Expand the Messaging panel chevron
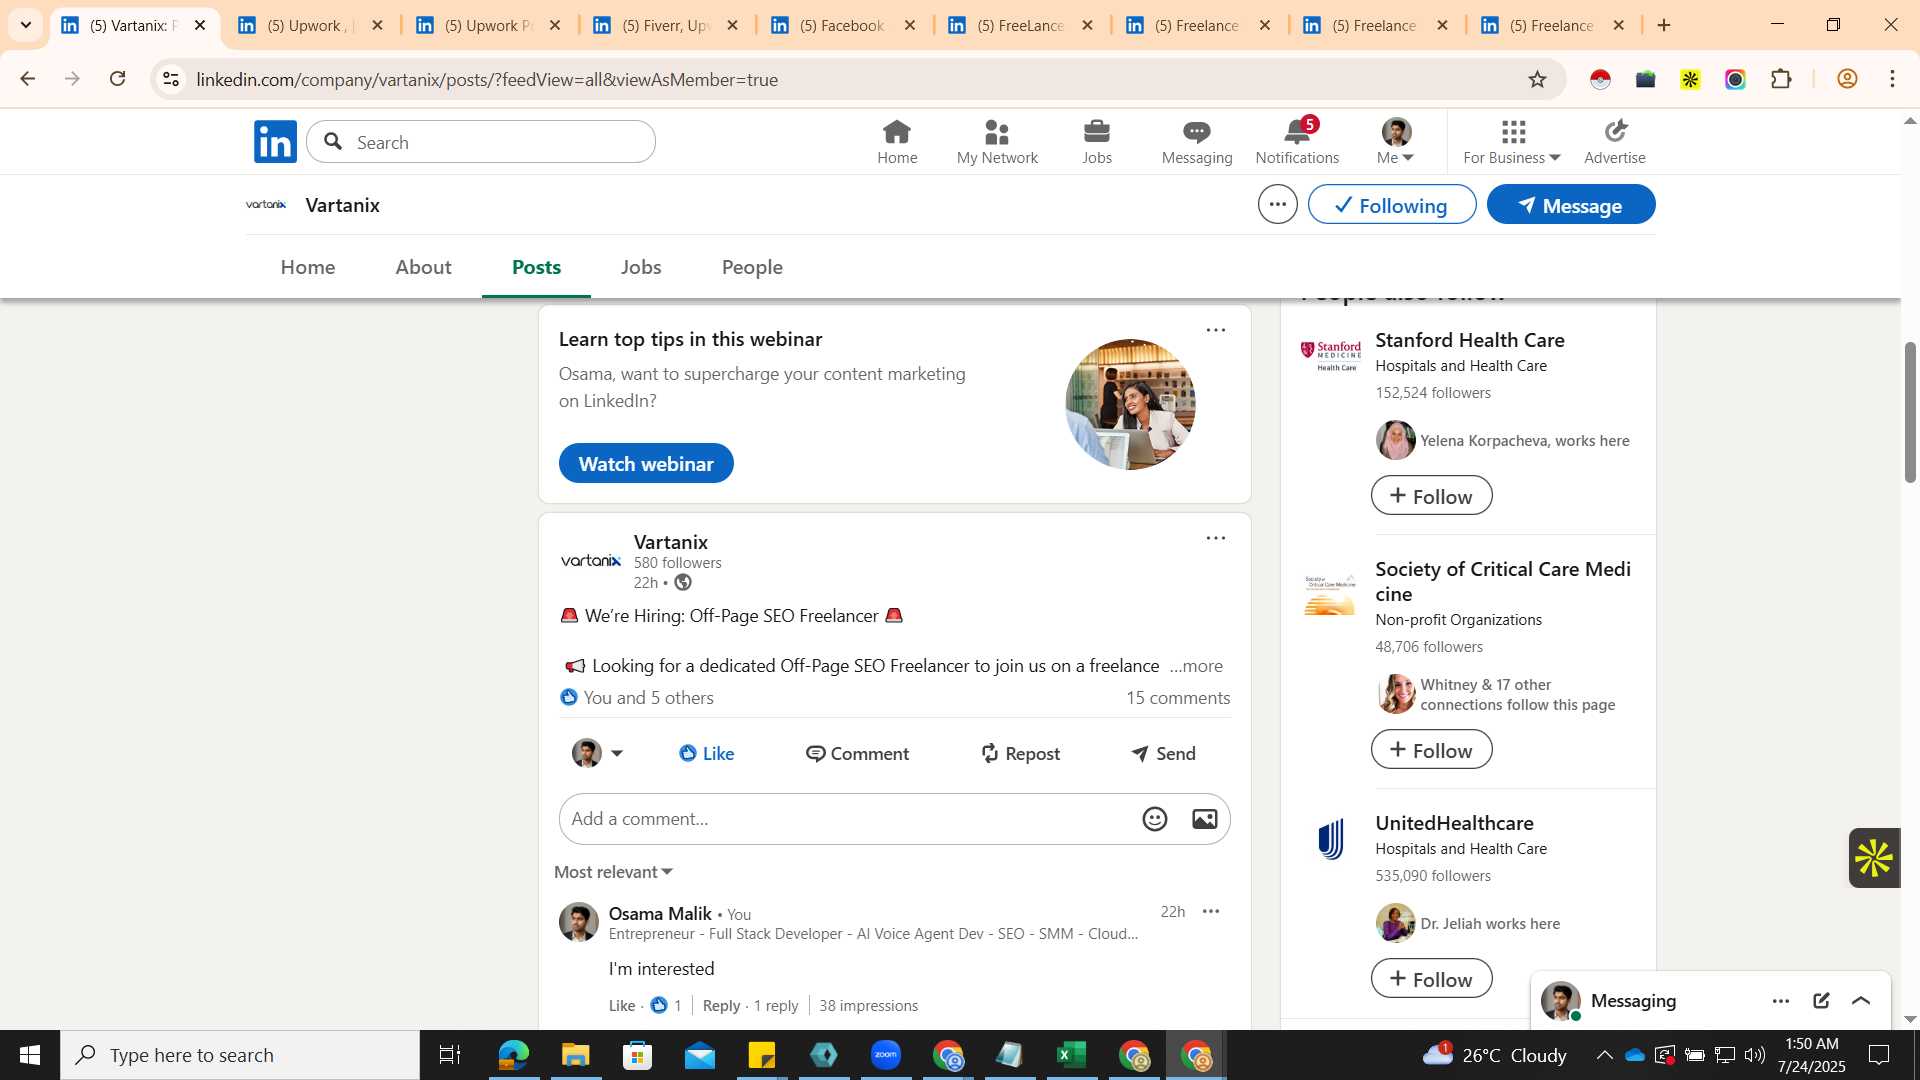This screenshot has width=1920, height=1080. [x=1861, y=1001]
